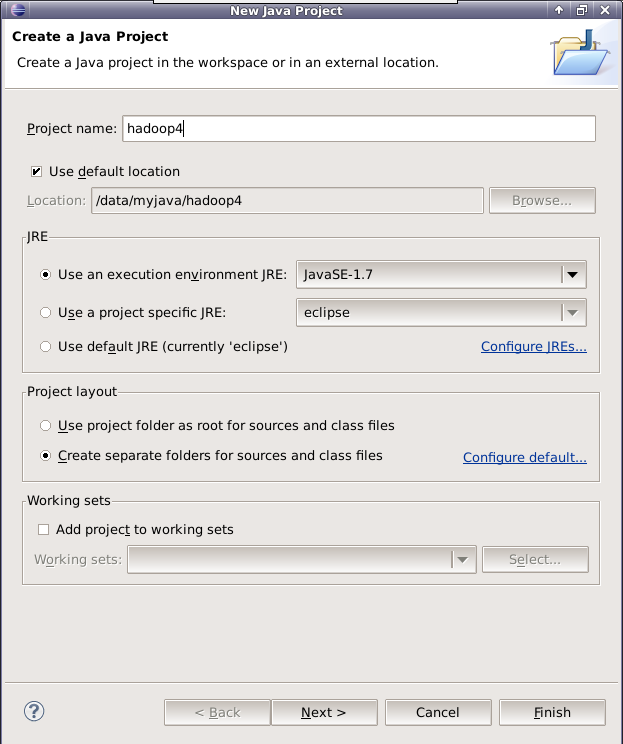Open the Working sets combo box
This screenshot has width=623, height=744.
point(462,560)
